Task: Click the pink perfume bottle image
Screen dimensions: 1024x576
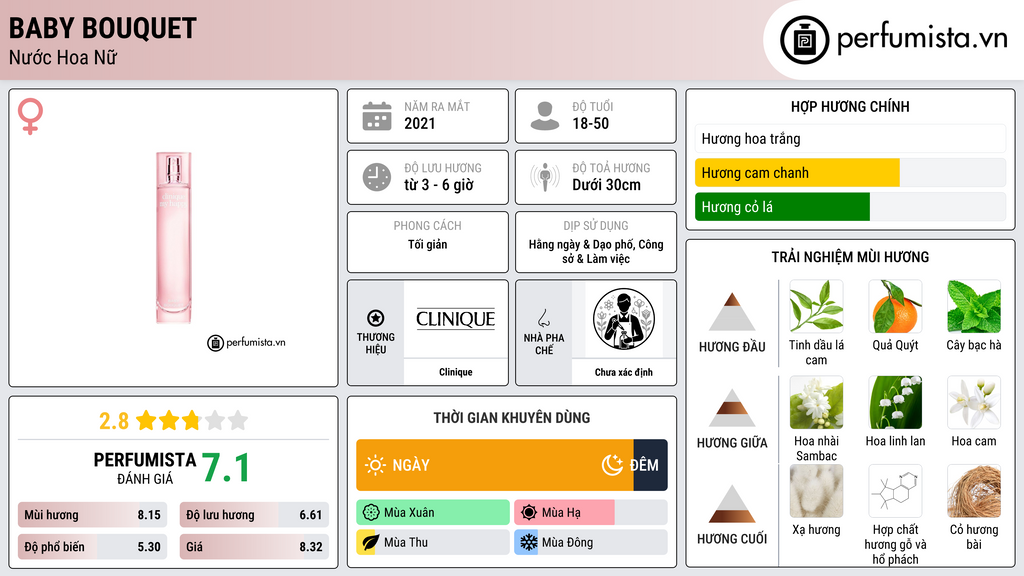Action: pyautogui.click(x=174, y=238)
